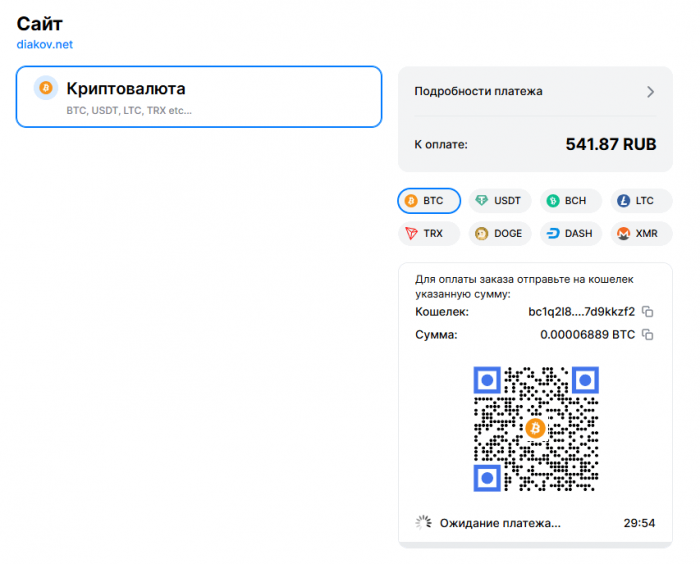Open the diakov.net site link
Image resolution: width=700 pixels, height=564 pixels.
coord(44,44)
